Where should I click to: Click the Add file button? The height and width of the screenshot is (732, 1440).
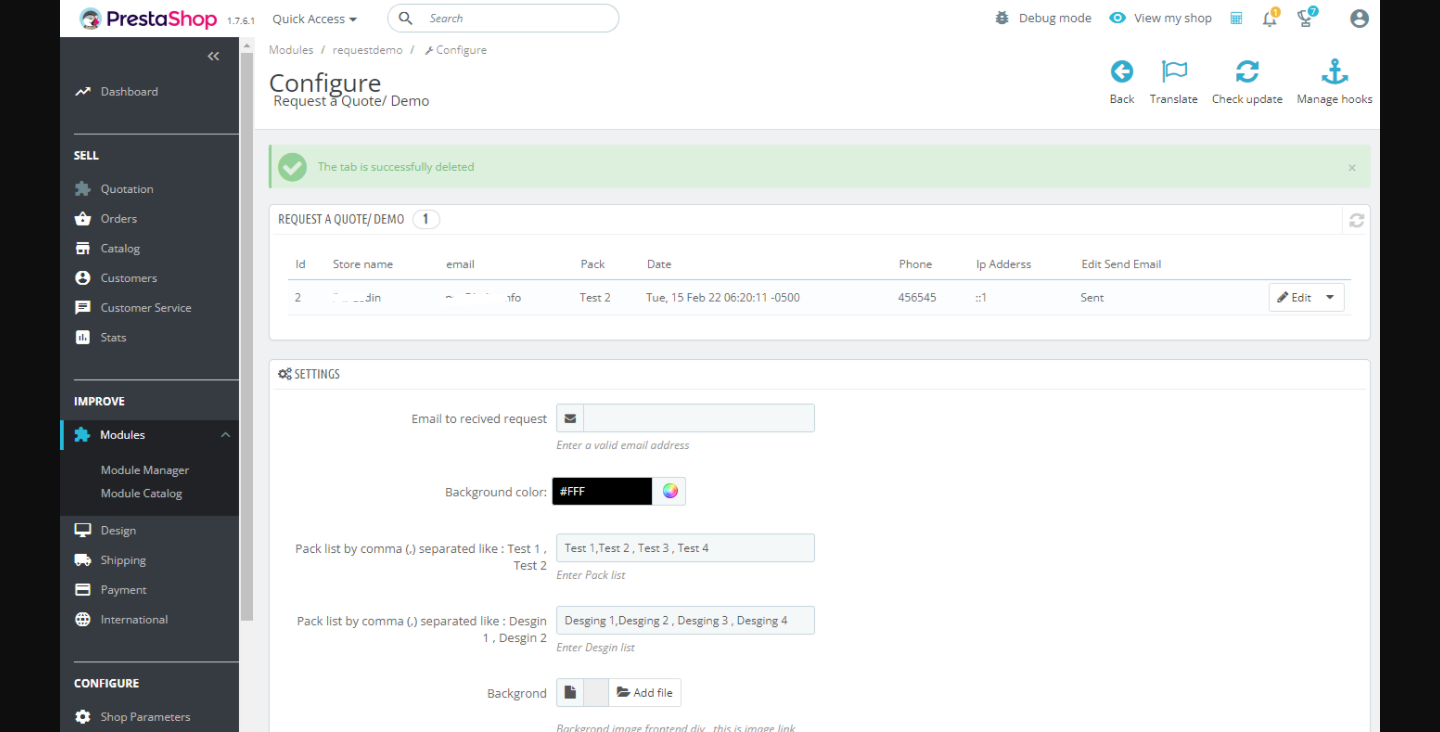[644, 692]
